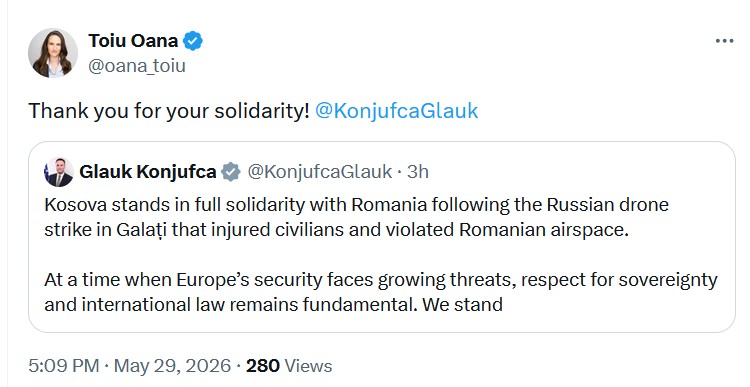Follow the @KonjufcaGlauk mention link

[397, 111]
